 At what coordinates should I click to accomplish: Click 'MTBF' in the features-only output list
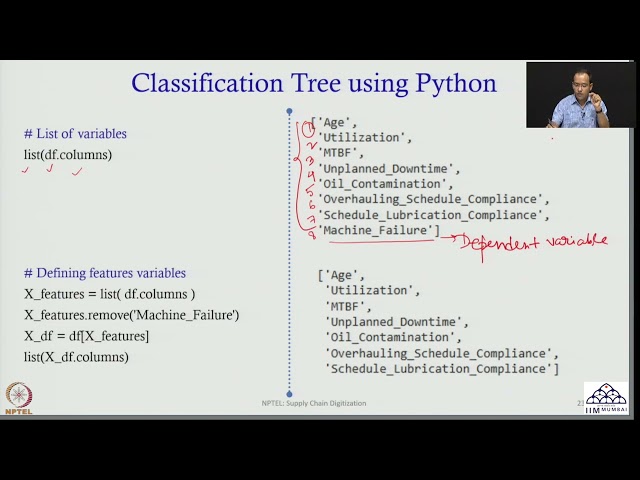pyautogui.click(x=345, y=306)
